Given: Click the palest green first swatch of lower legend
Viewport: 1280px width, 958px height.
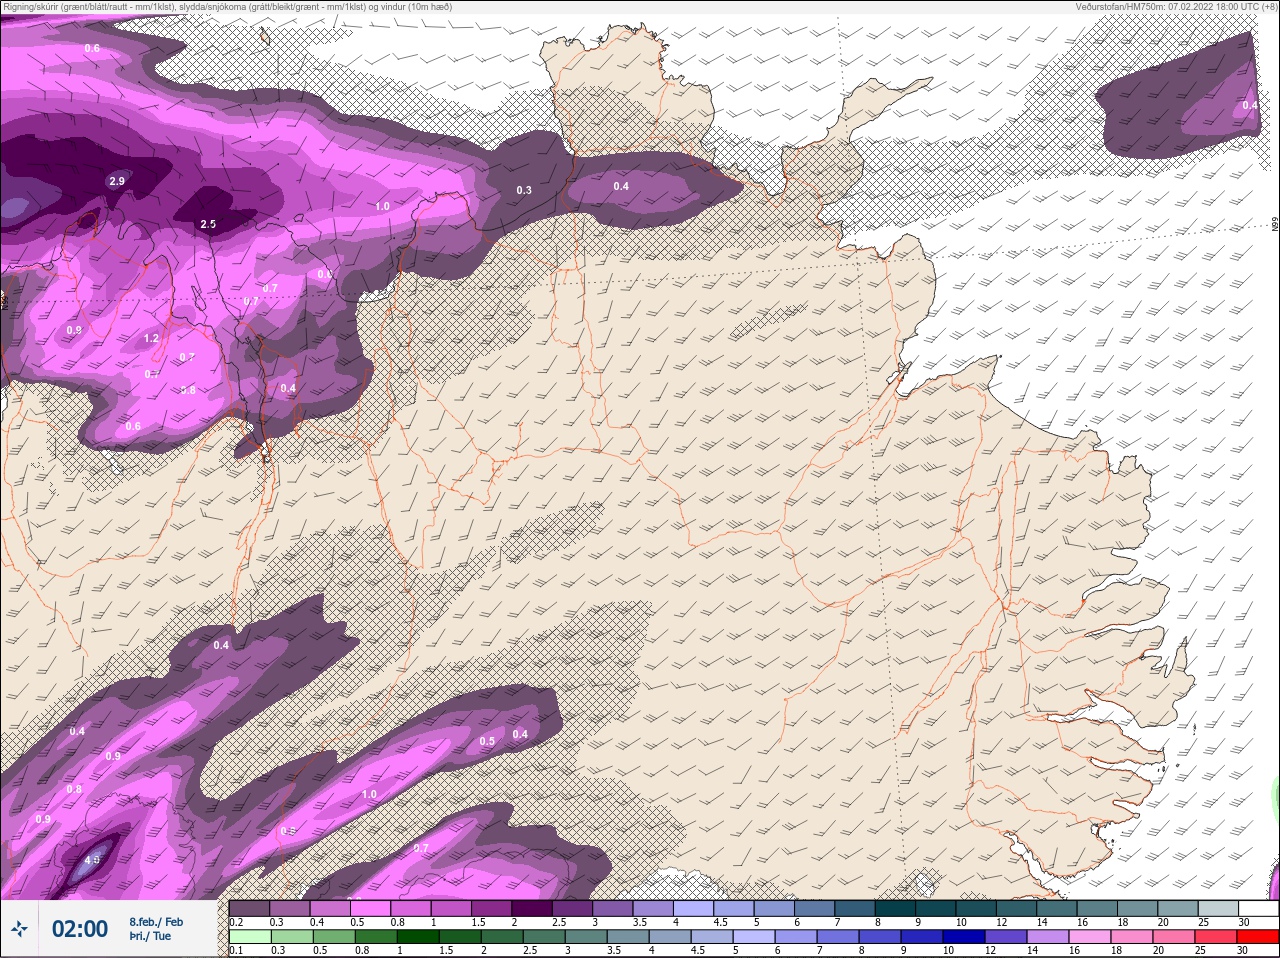Looking at the screenshot, I should click(250, 937).
